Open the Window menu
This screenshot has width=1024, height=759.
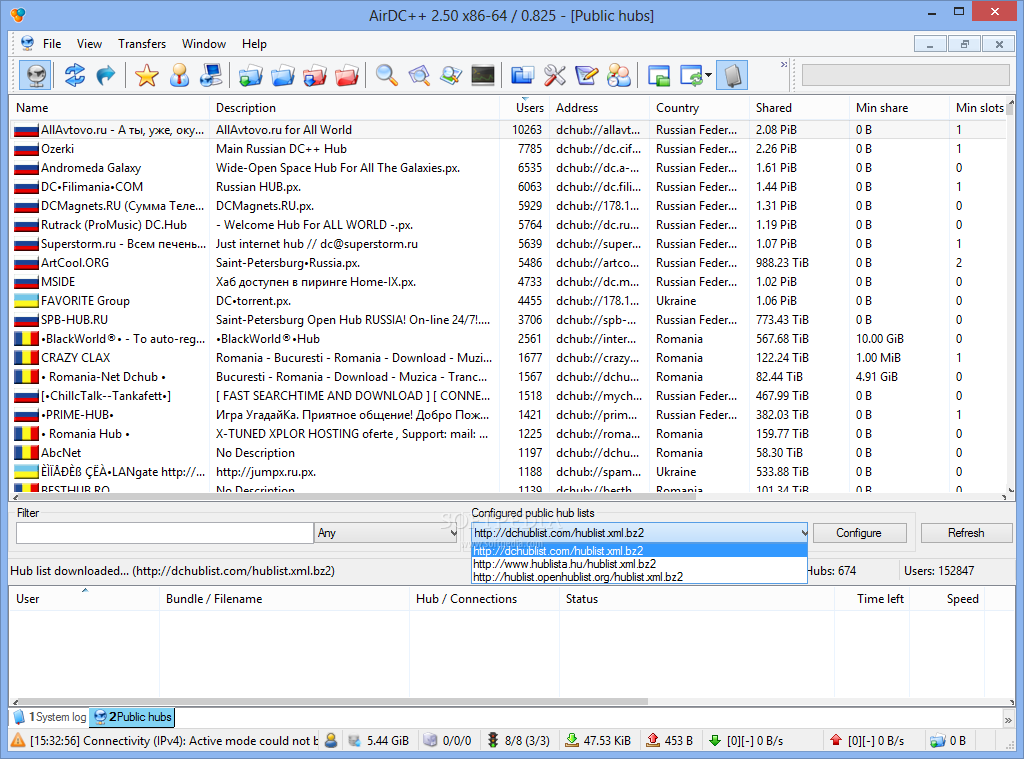click(x=204, y=44)
